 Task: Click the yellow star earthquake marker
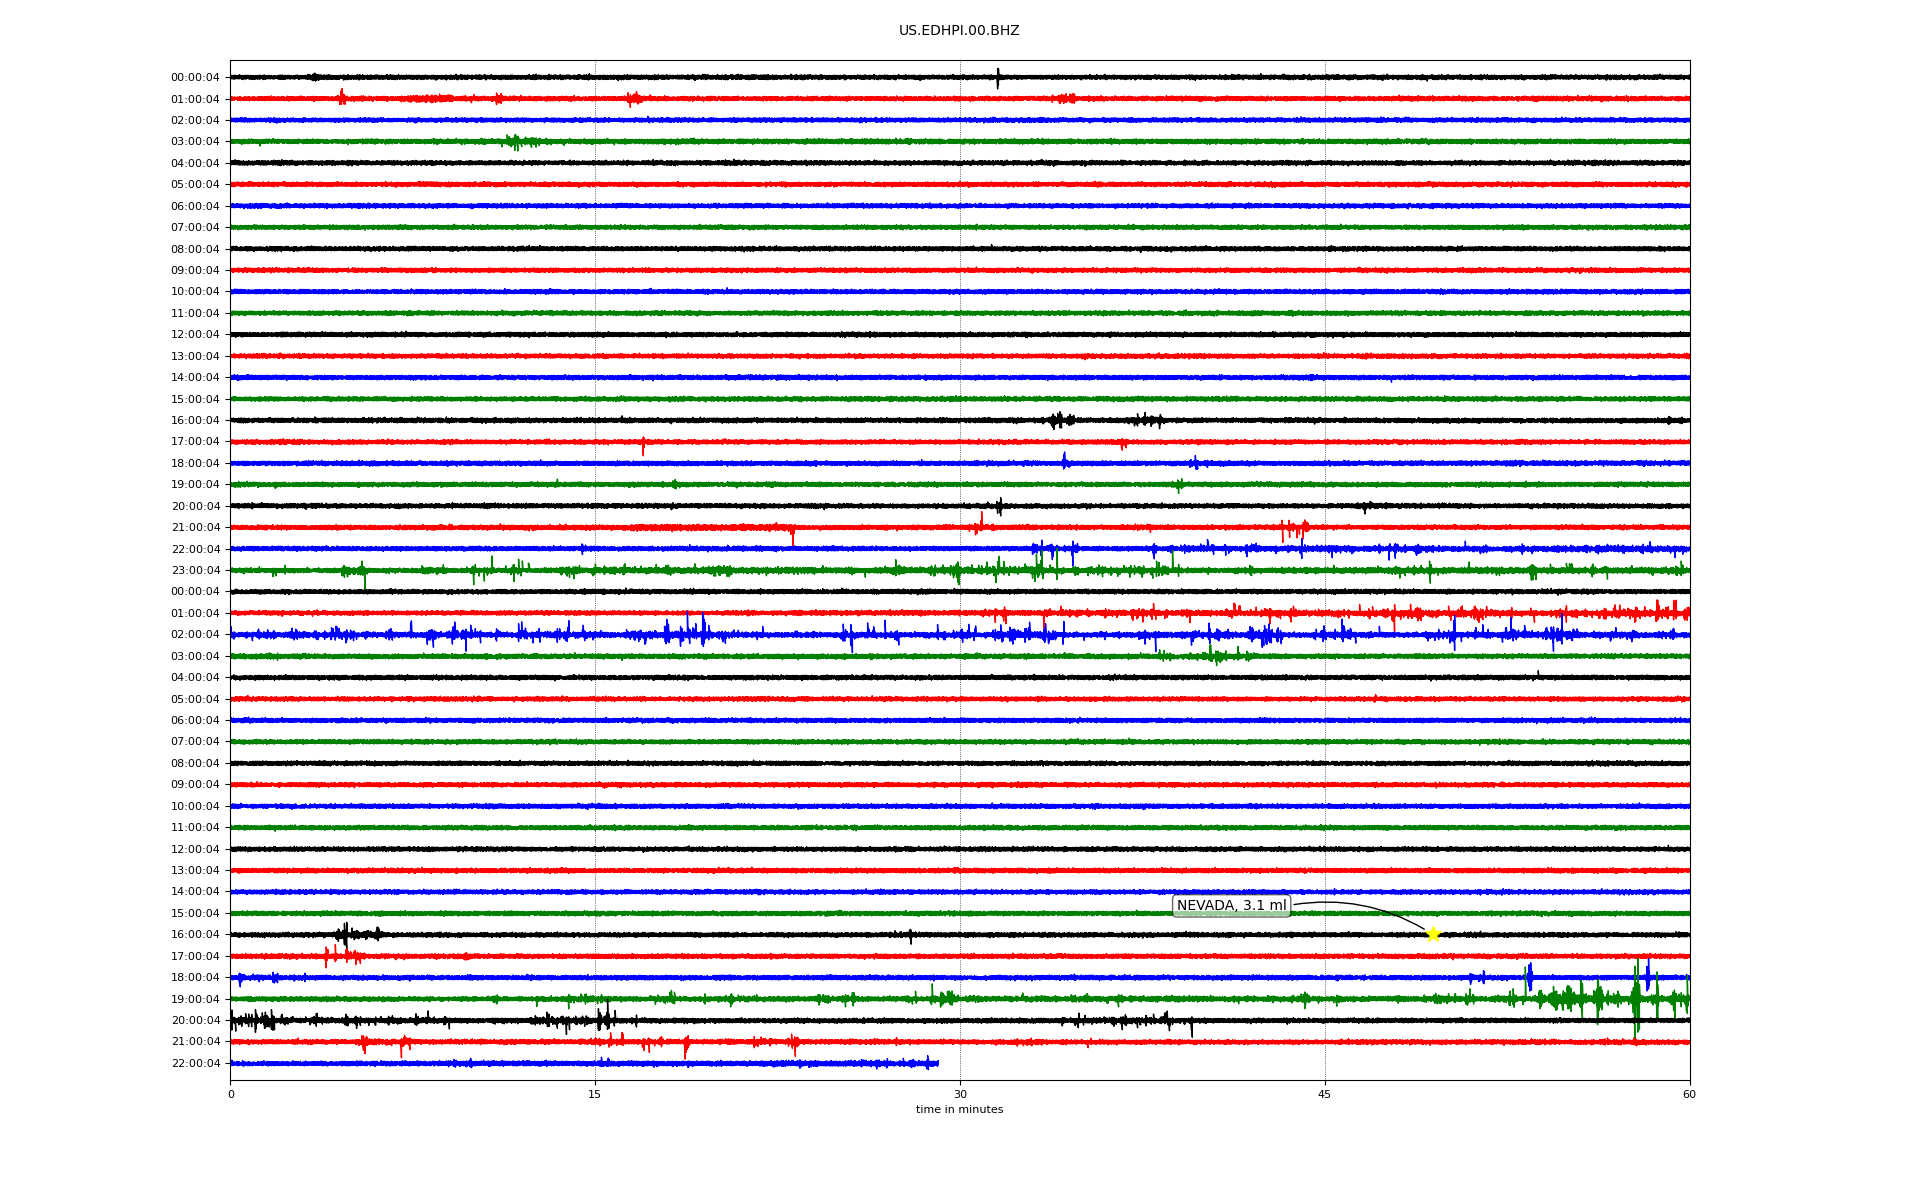(x=1432, y=934)
